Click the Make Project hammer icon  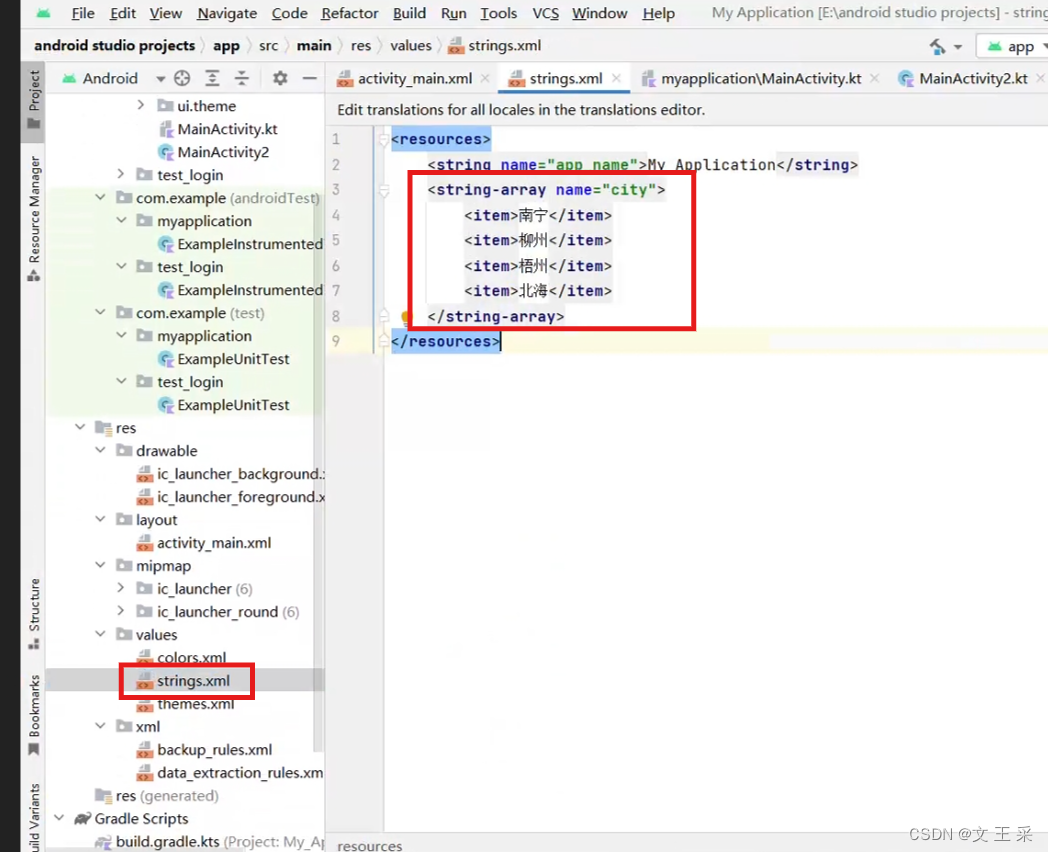pos(938,46)
